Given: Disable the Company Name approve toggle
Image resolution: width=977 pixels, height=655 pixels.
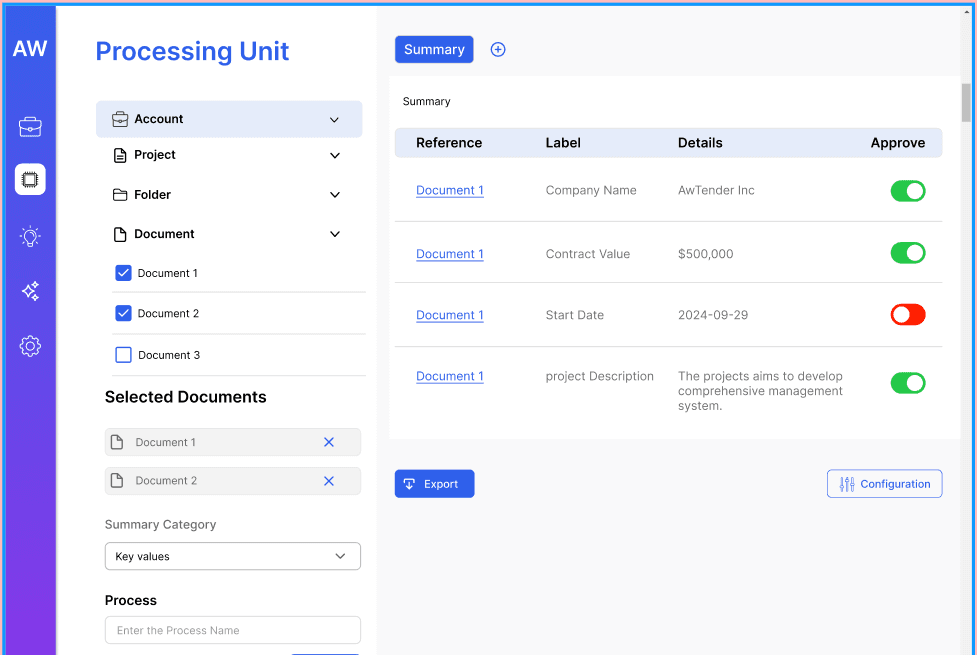Looking at the screenshot, I should pyautogui.click(x=908, y=191).
